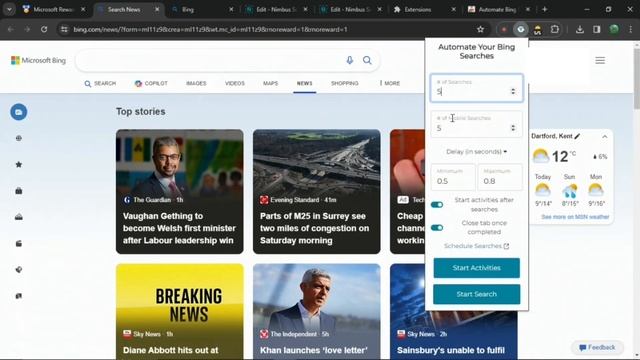This screenshot has width=640, height=360.
Task: Open the Bing hamburger menu
Action: point(600,60)
